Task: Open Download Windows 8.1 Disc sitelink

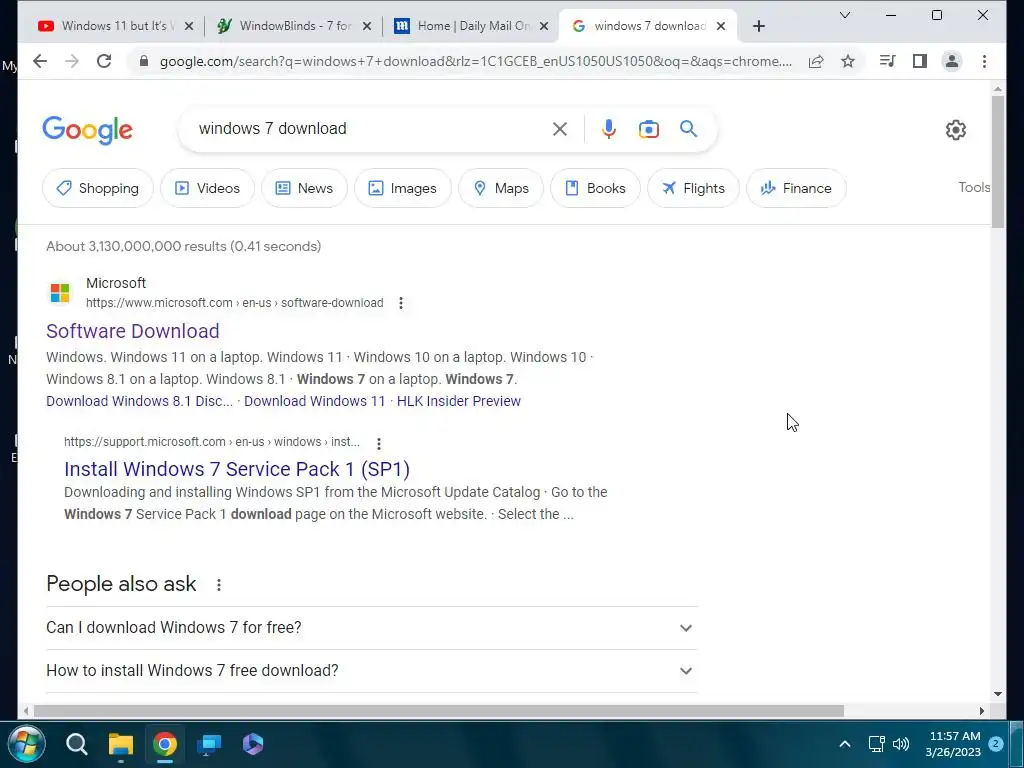Action: point(139,401)
